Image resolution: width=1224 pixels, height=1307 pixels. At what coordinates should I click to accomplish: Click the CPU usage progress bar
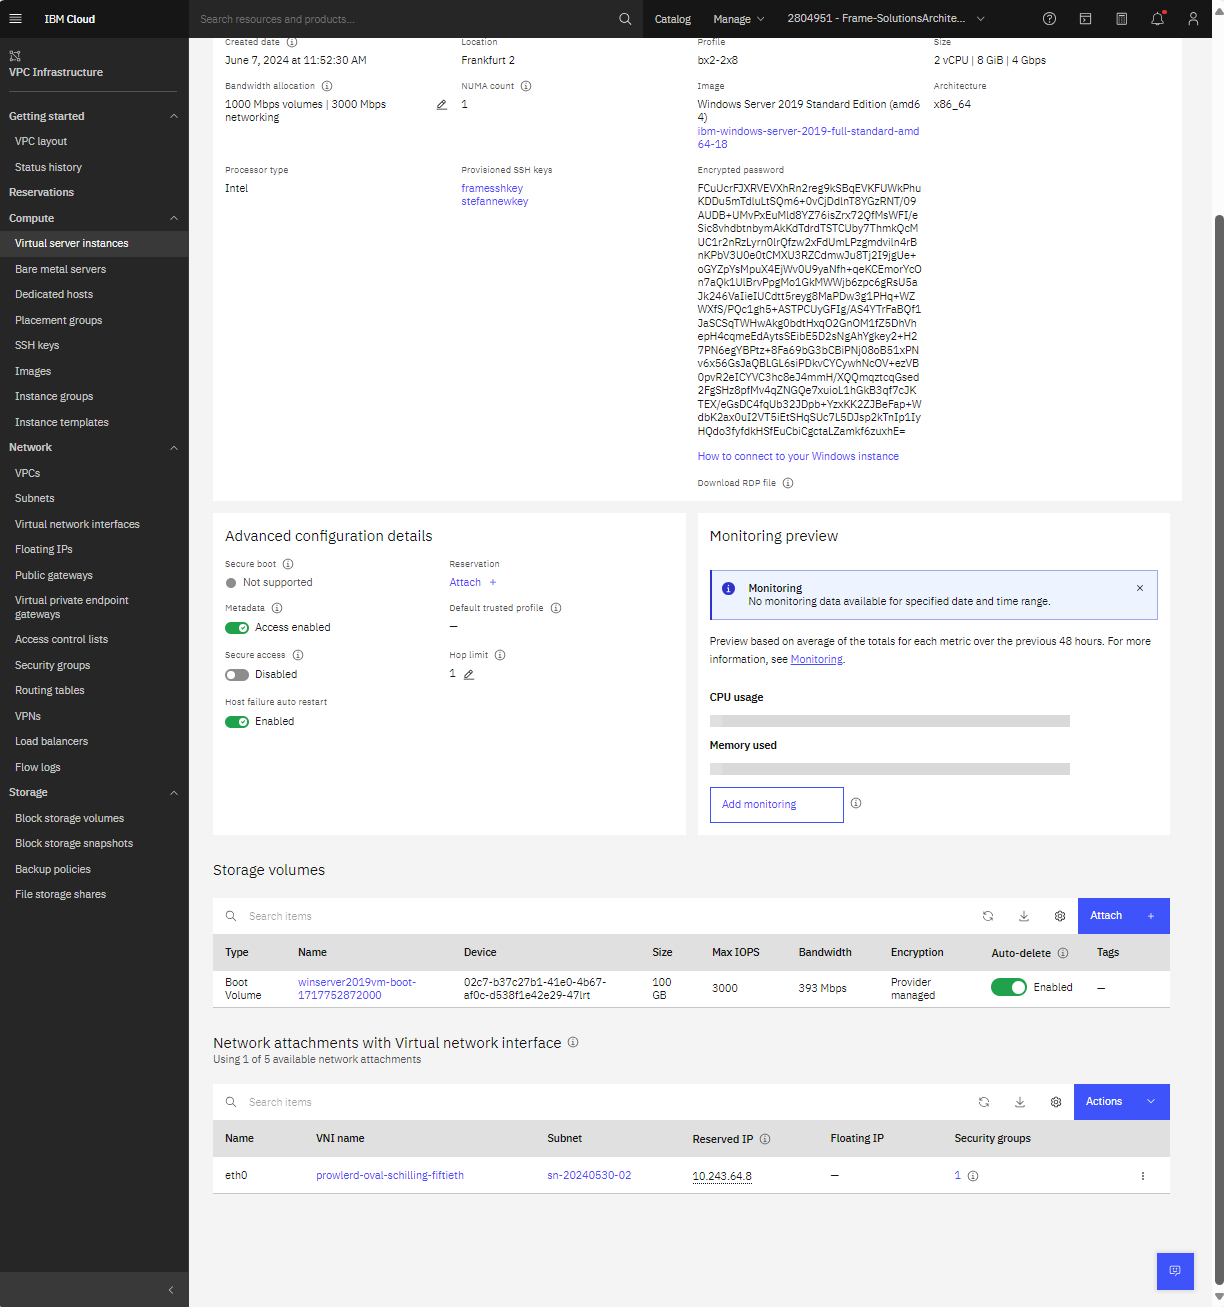(889, 720)
